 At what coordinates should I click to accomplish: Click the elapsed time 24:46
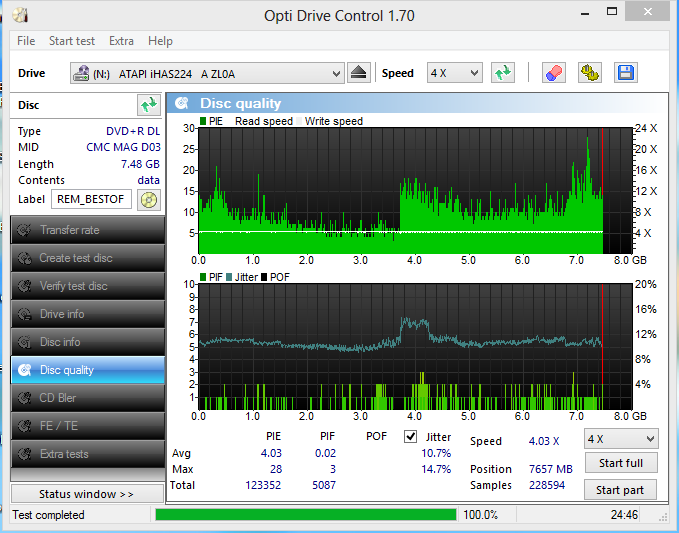(624, 515)
